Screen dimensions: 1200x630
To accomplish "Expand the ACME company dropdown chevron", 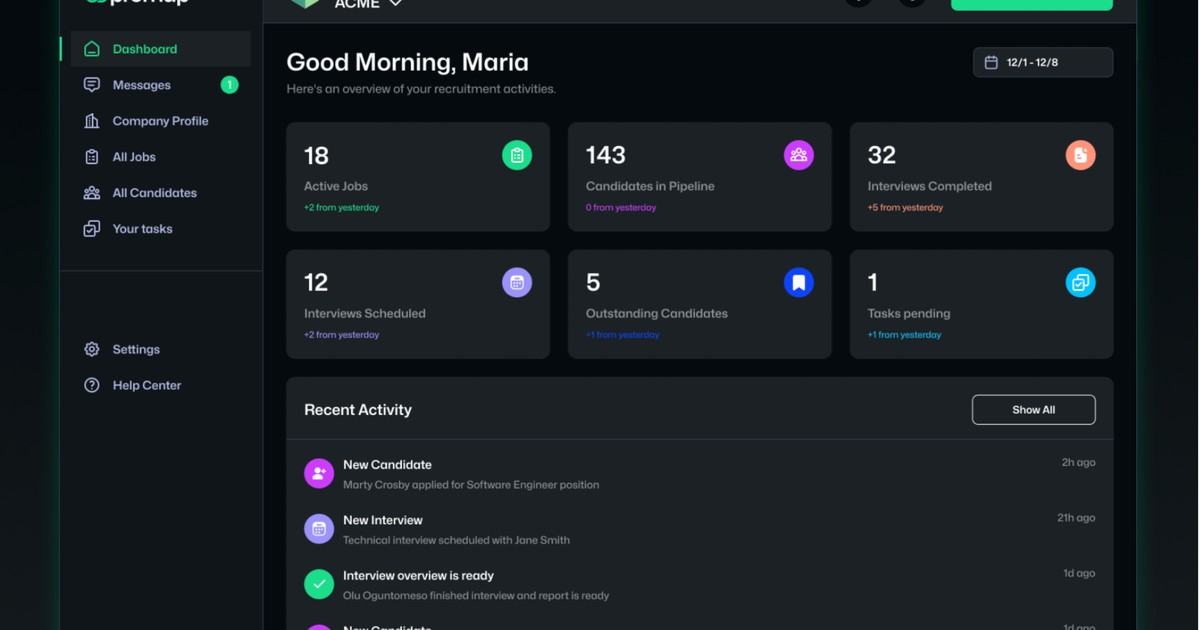I will coord(396,4).
